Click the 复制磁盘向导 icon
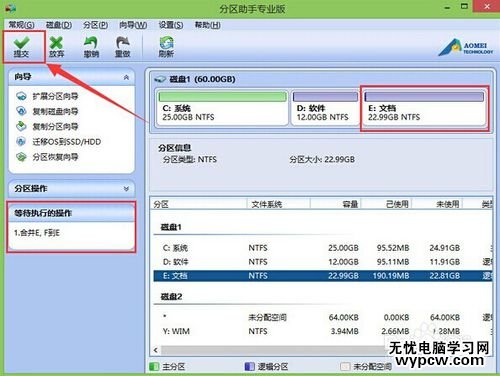This screenshot has width=500, height=376. click(21, 111)
